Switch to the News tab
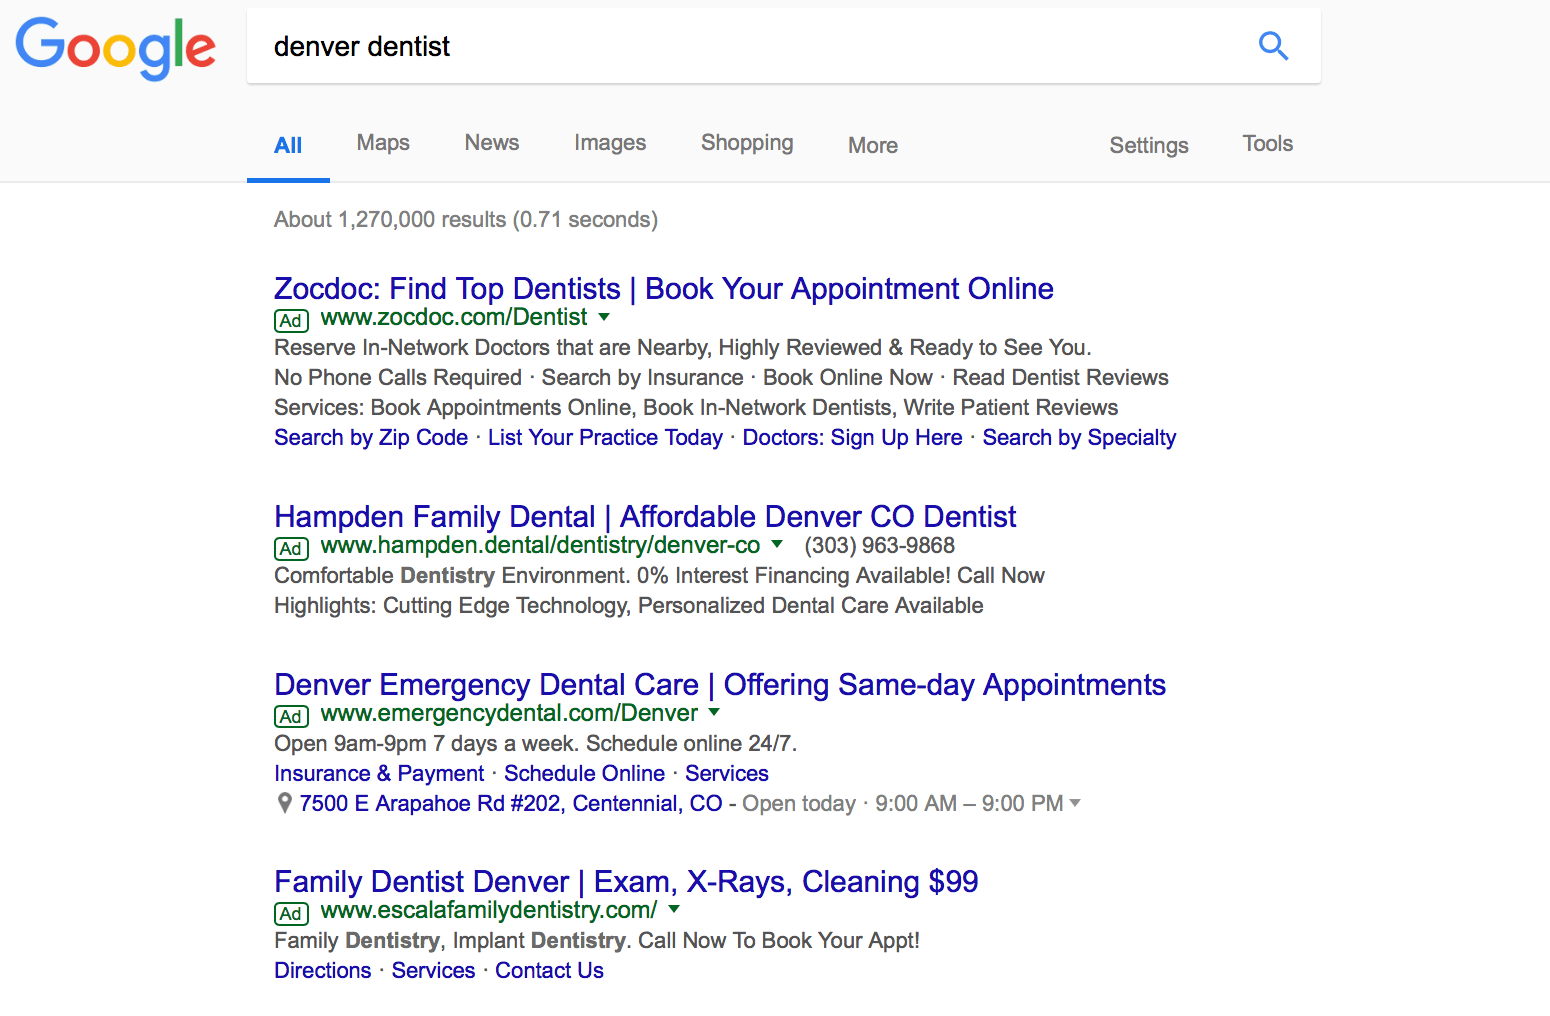 (x=492, y=143)
